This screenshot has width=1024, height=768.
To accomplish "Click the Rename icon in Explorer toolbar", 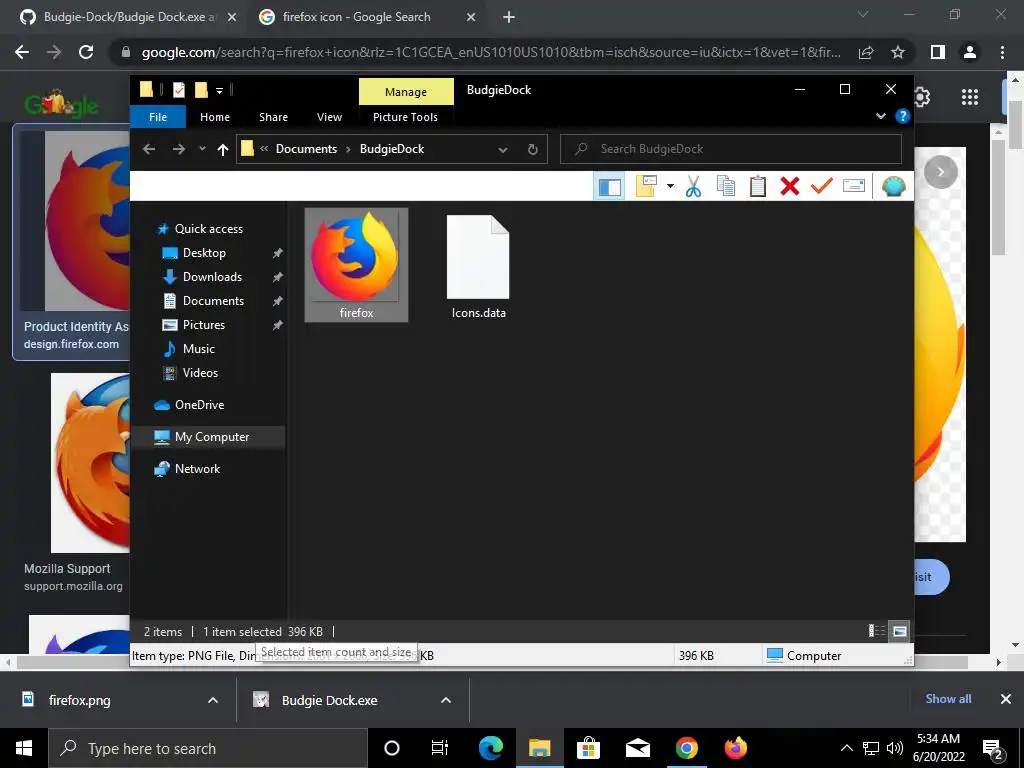I will (854, 186).
